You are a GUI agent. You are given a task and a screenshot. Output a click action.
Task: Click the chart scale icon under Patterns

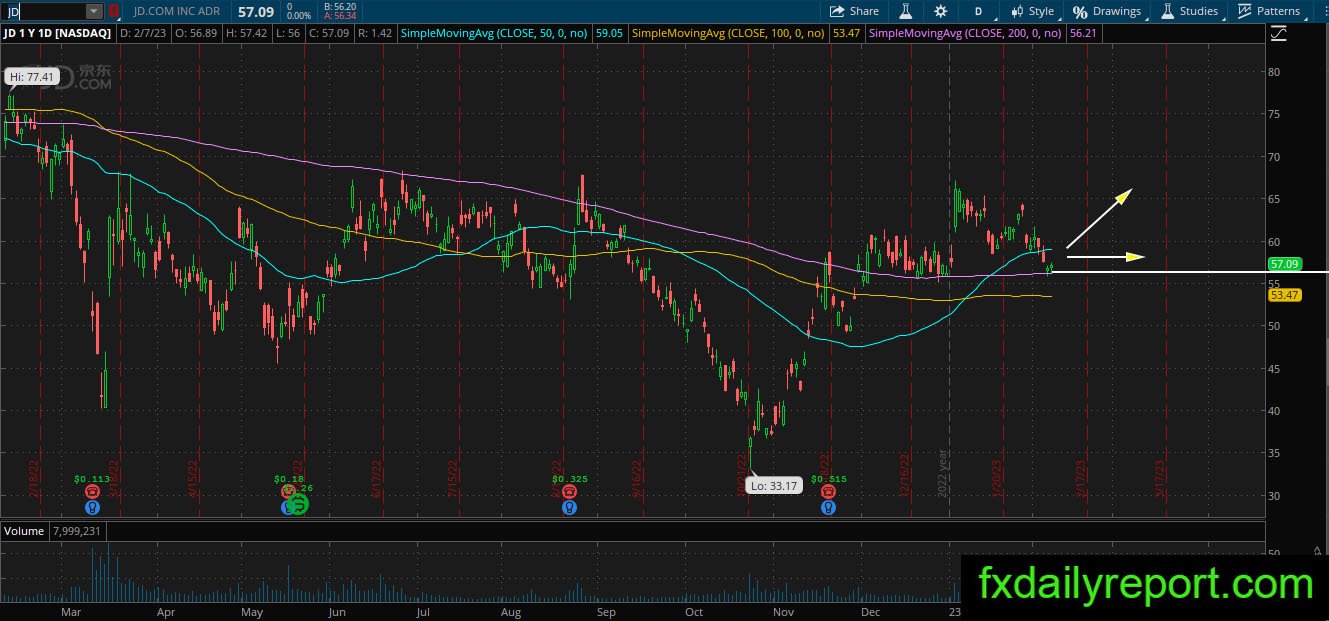tap(1279, 34)
